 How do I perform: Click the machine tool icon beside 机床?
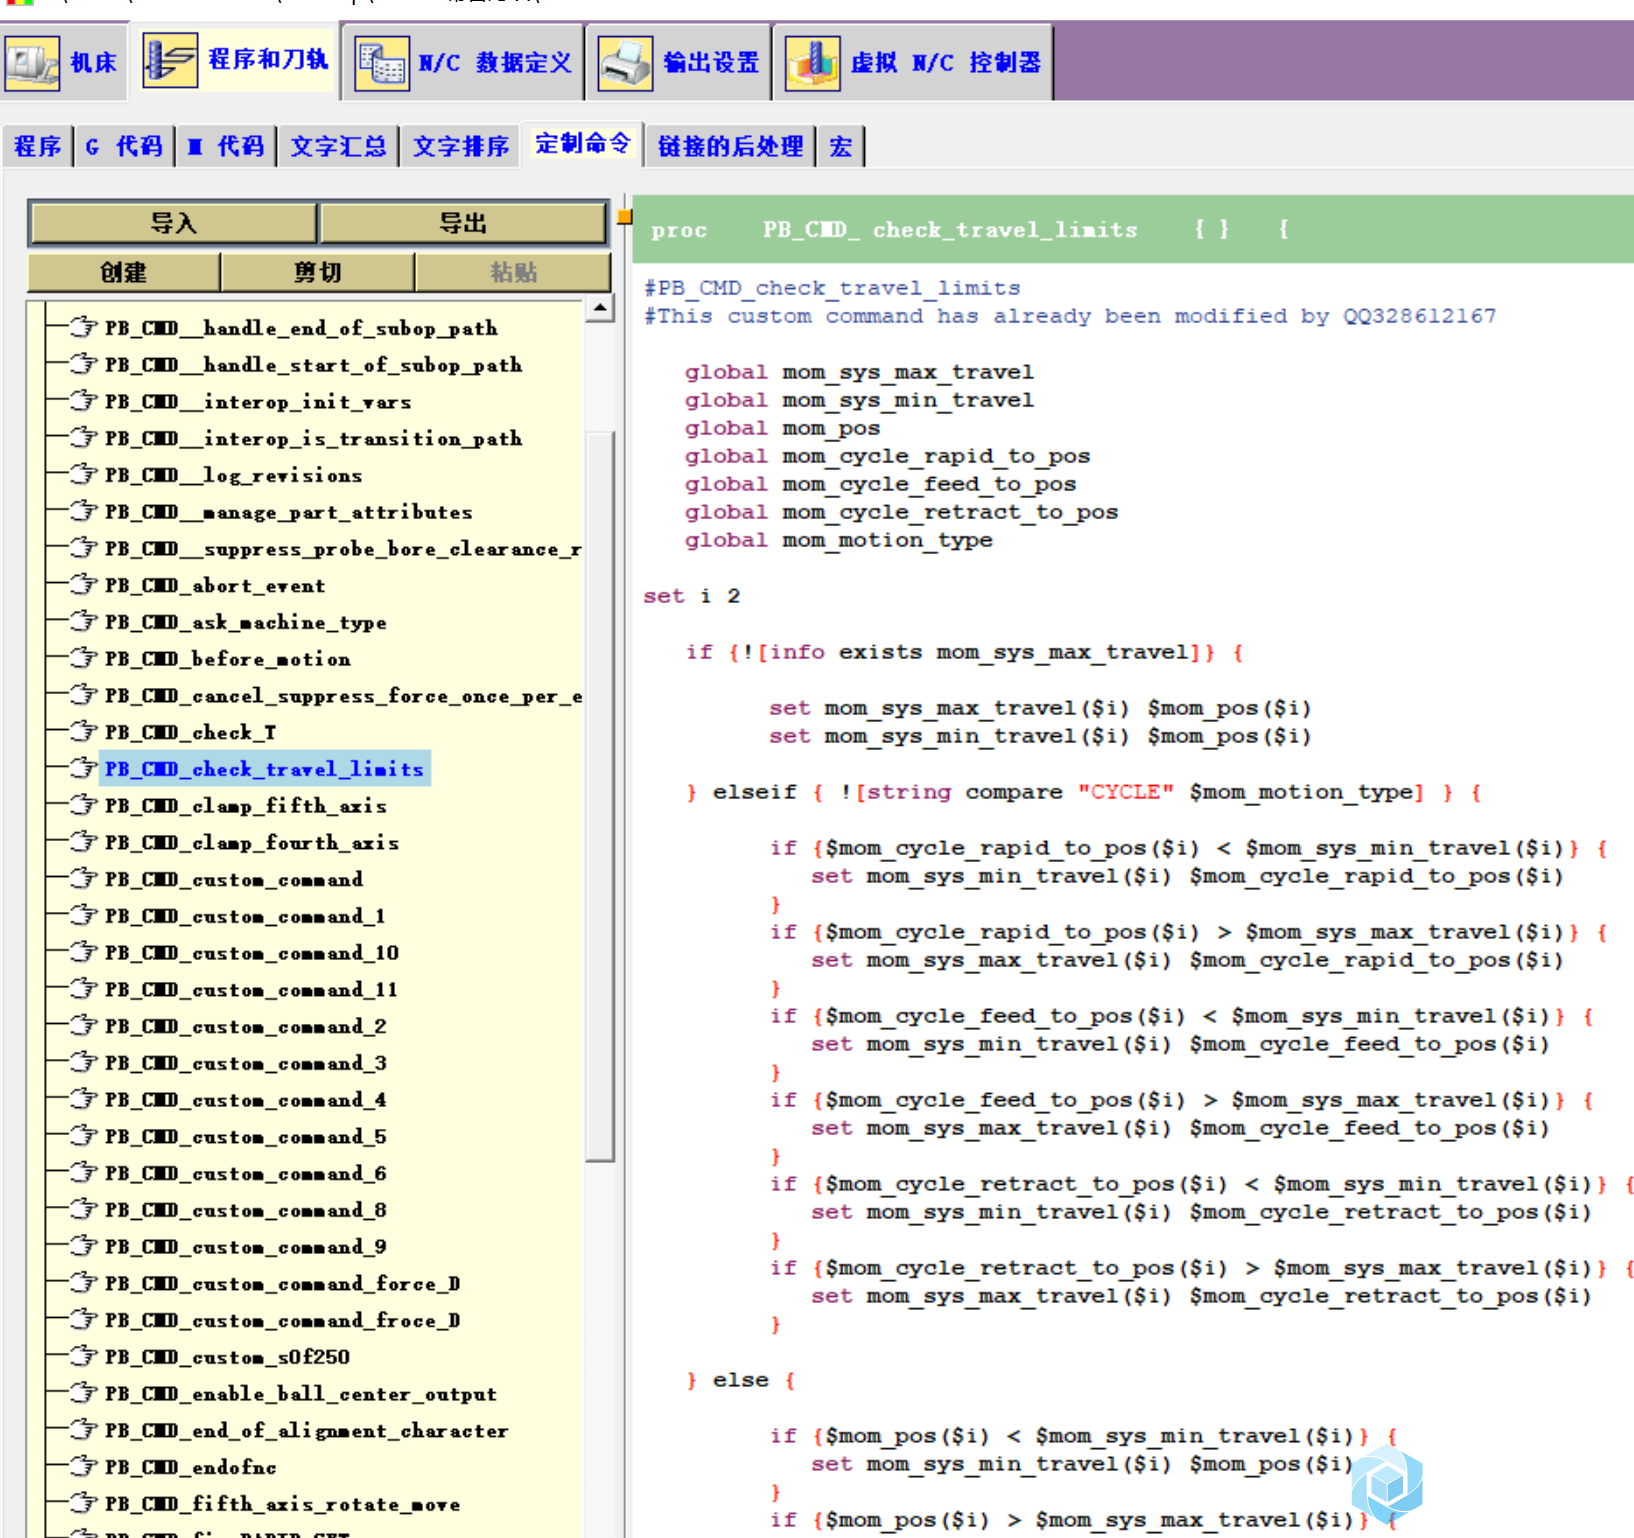[x=31, y=62]
